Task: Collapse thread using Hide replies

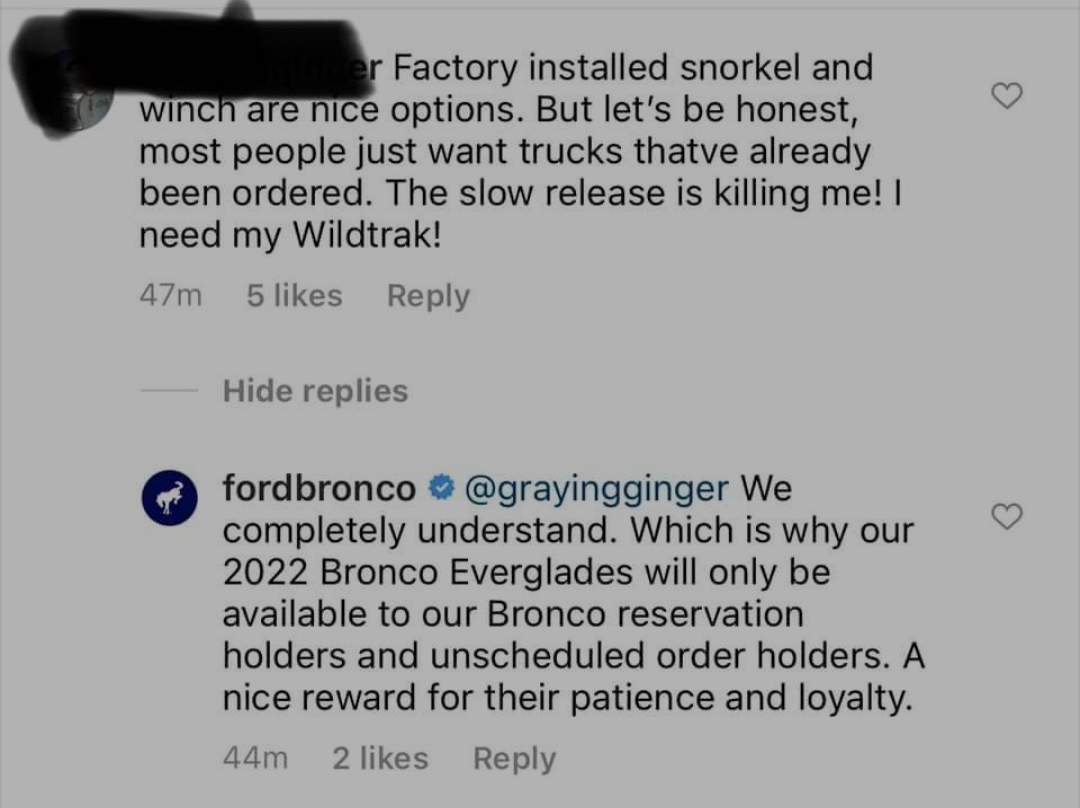Action: click(315, 391)
